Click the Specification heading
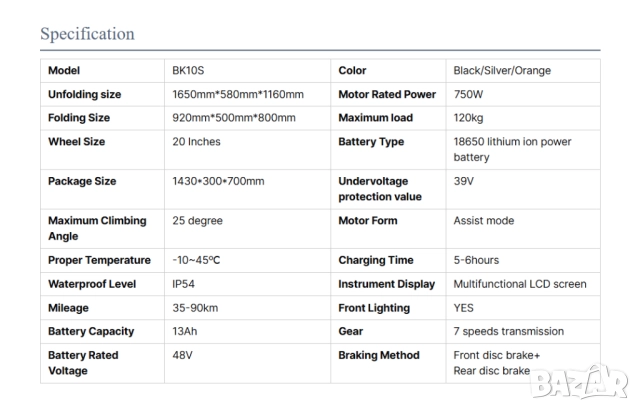Image resolution: width=640 pixels, height=411 pixels. pos(87,34)
